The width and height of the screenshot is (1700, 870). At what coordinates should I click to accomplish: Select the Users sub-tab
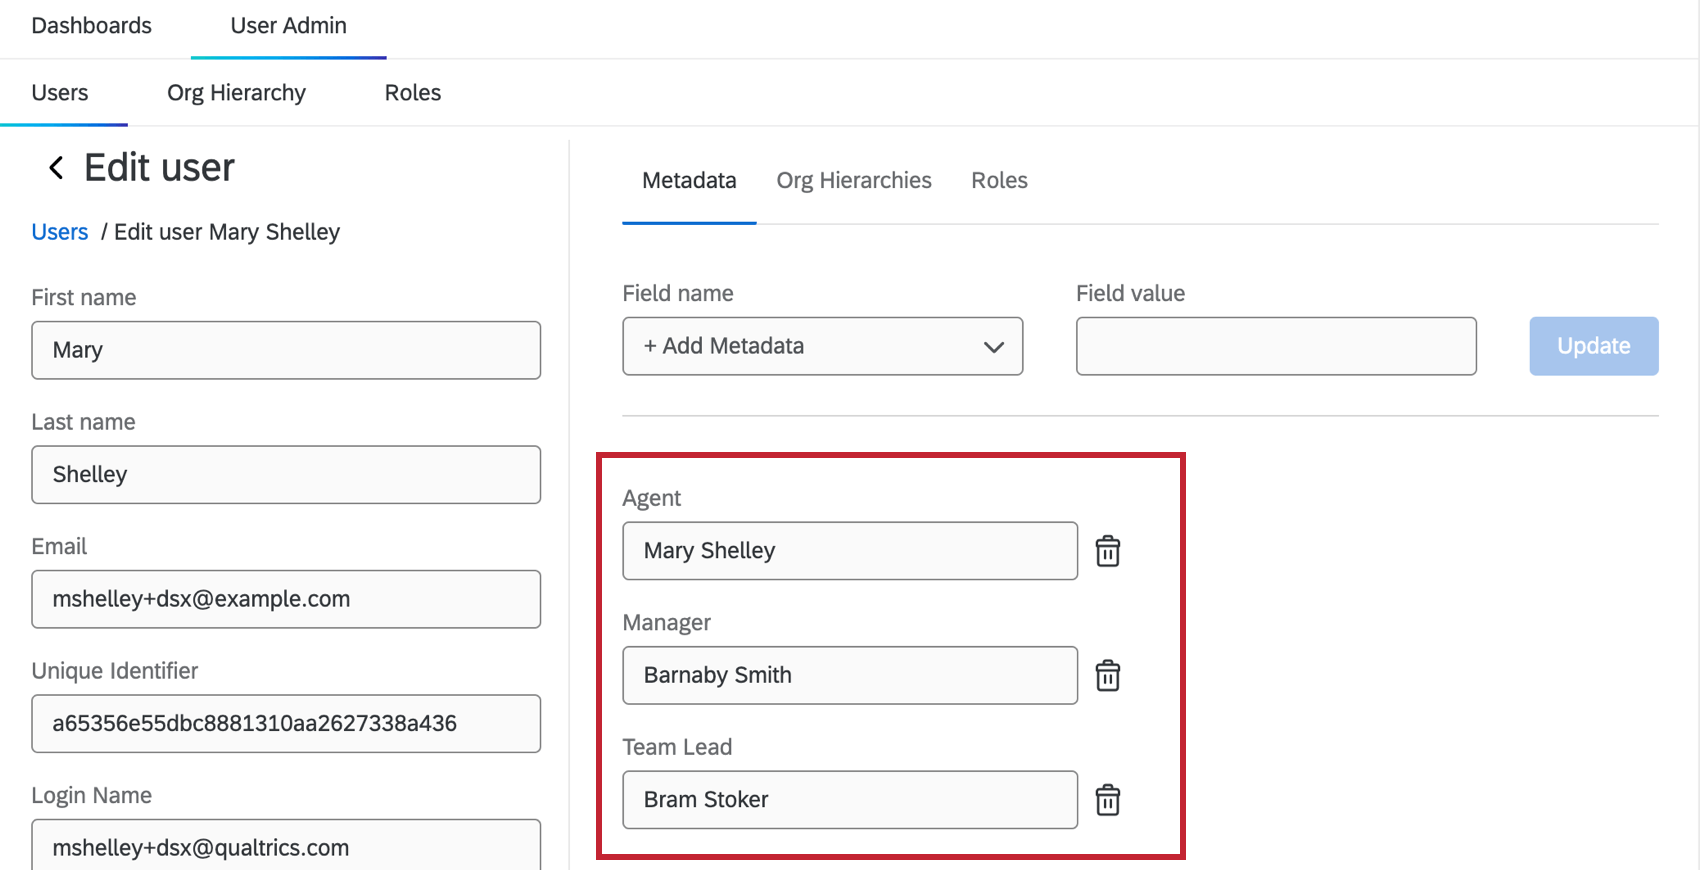pyautogui.click(x=60, y=93)
